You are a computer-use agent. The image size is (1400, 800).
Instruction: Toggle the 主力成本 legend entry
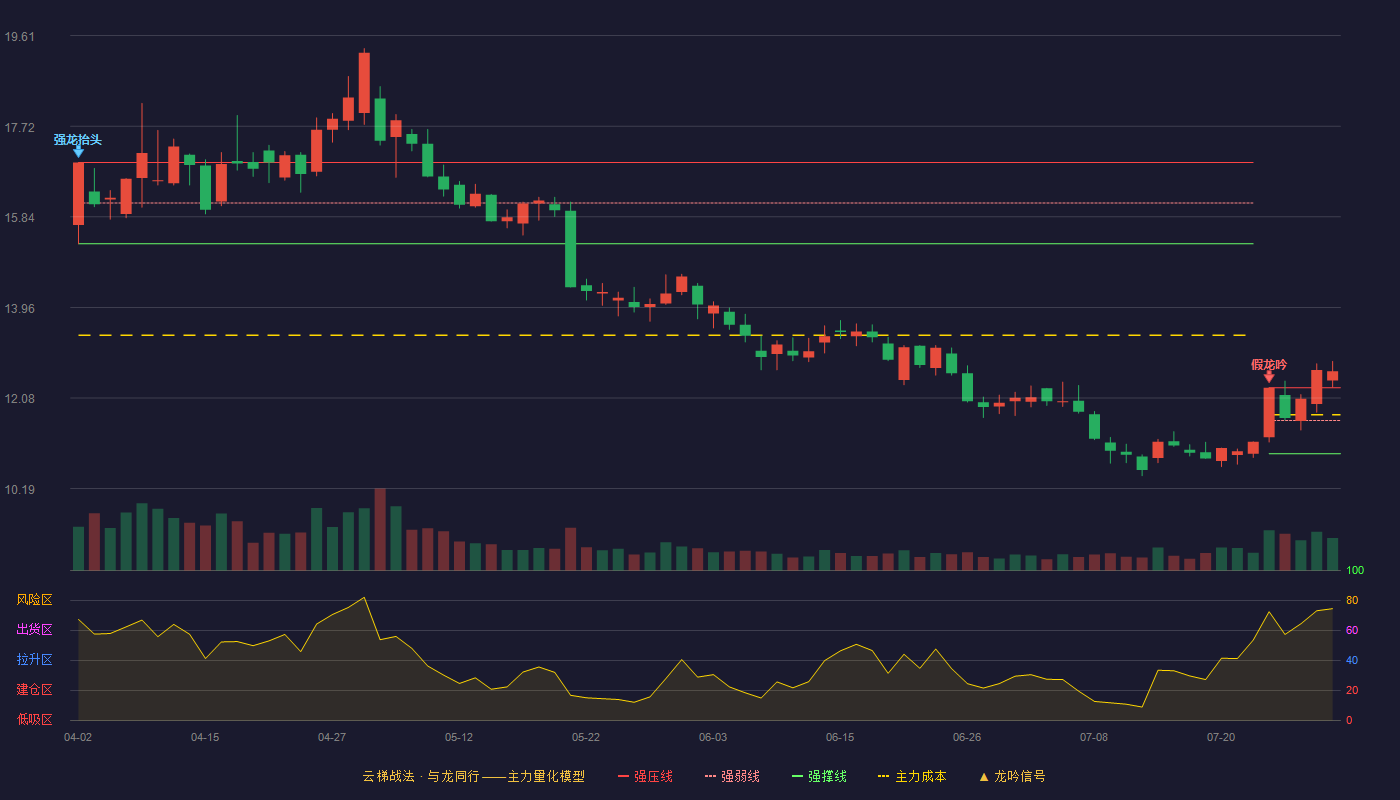click(911, 777)
